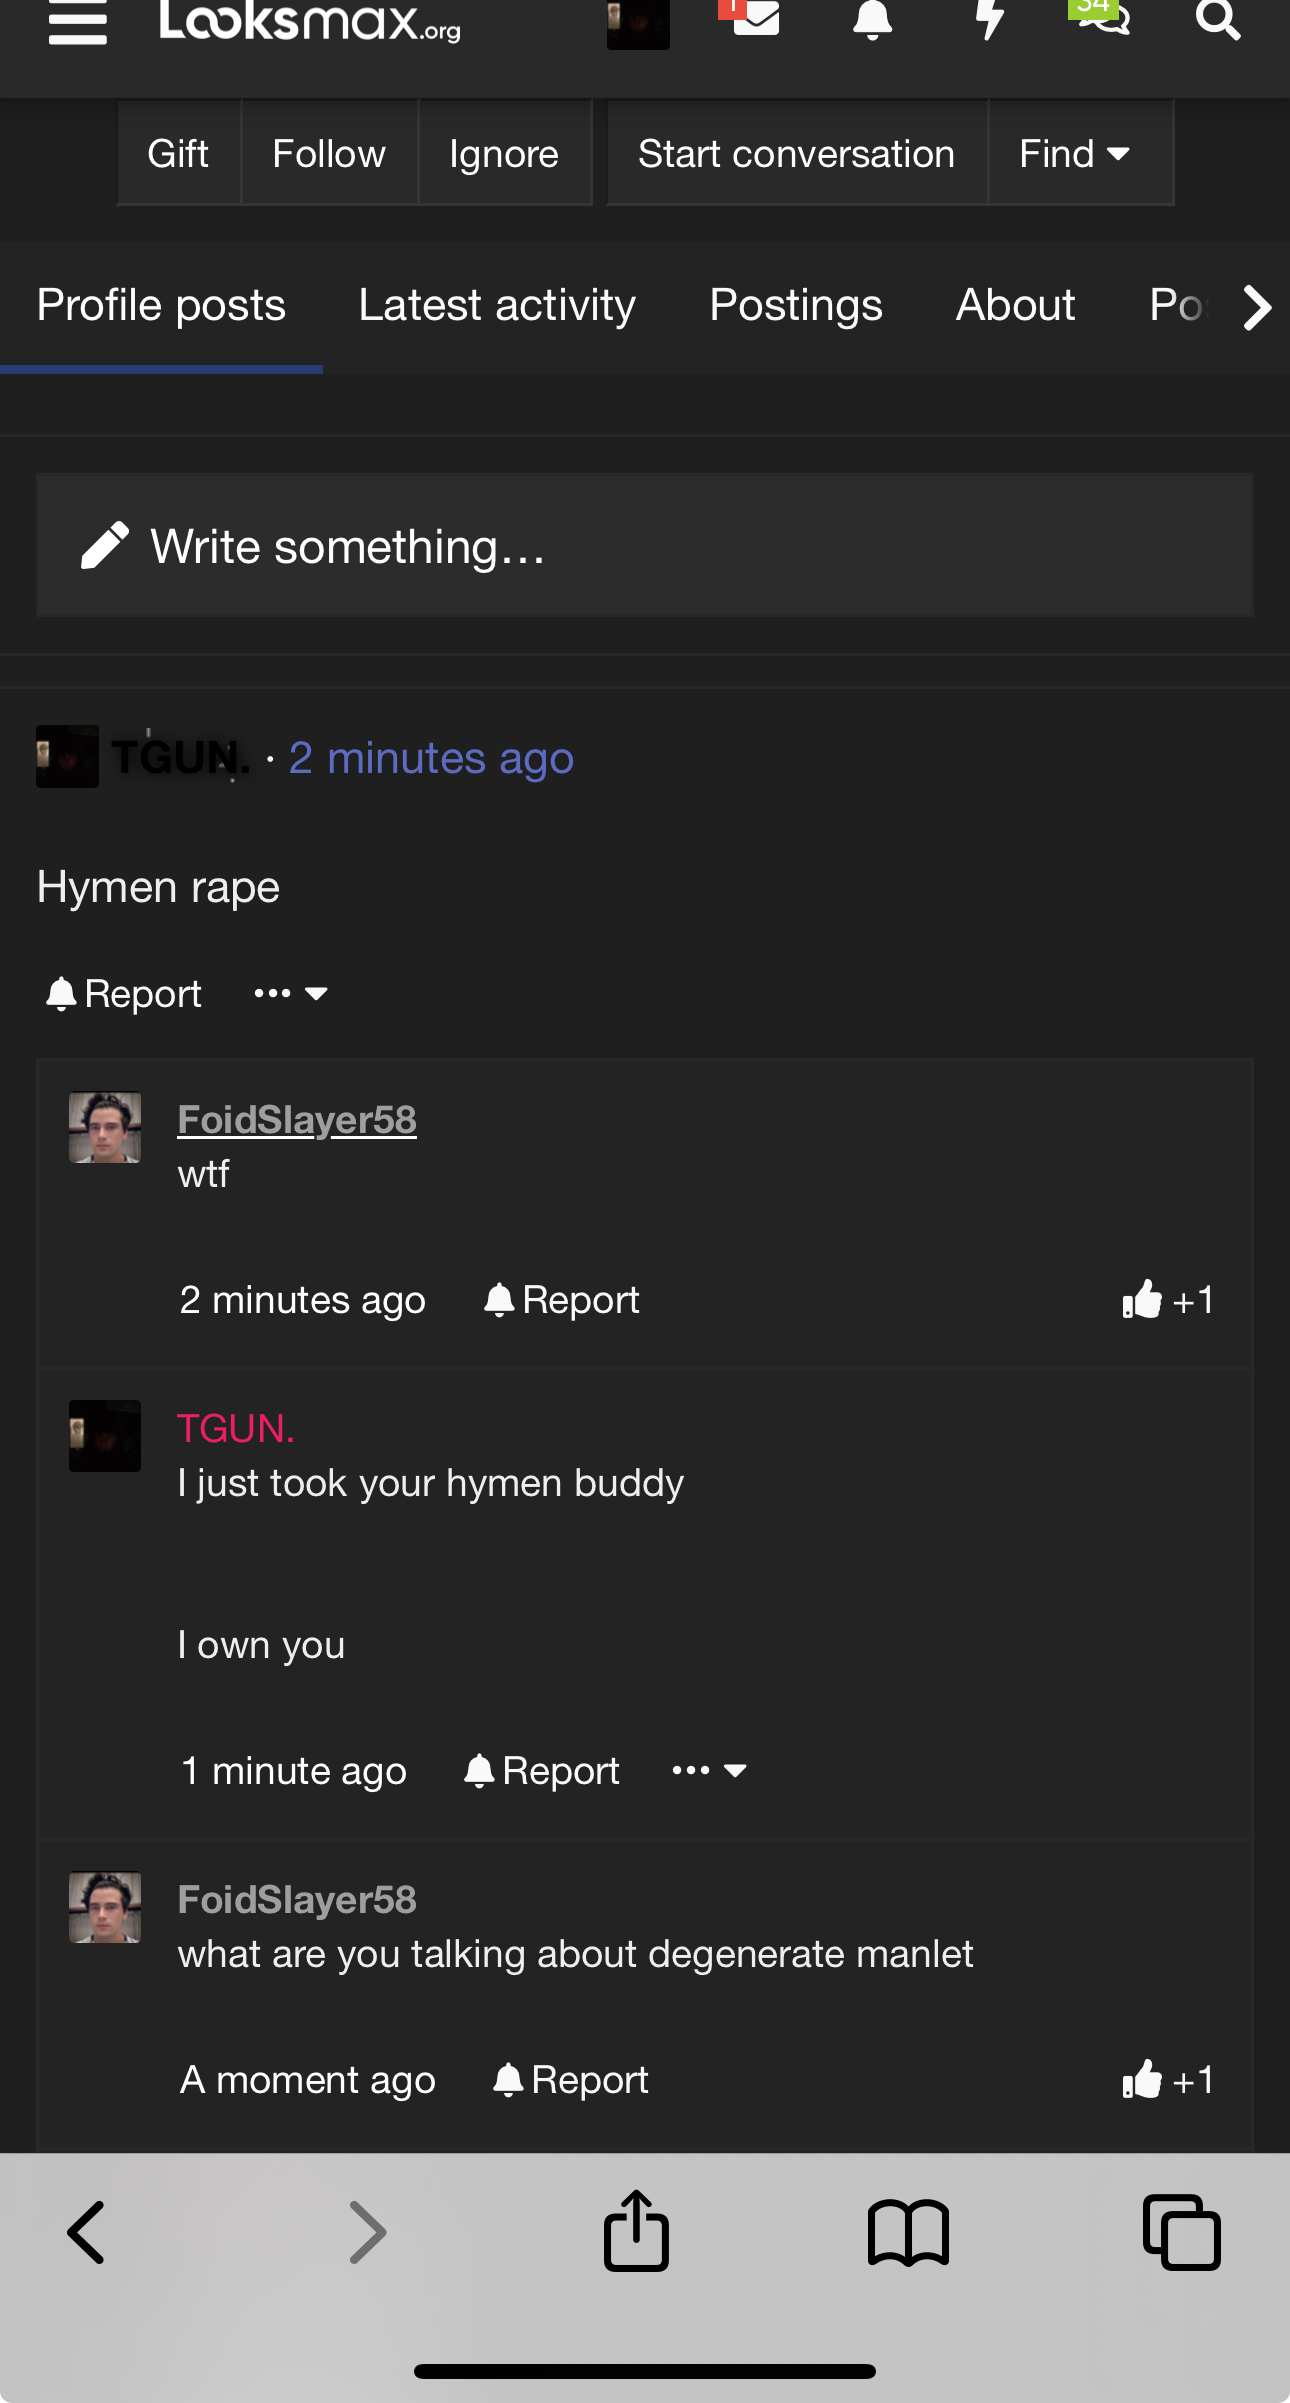
Task: Open the inbox envelope icon
Action: pos(755,18)
